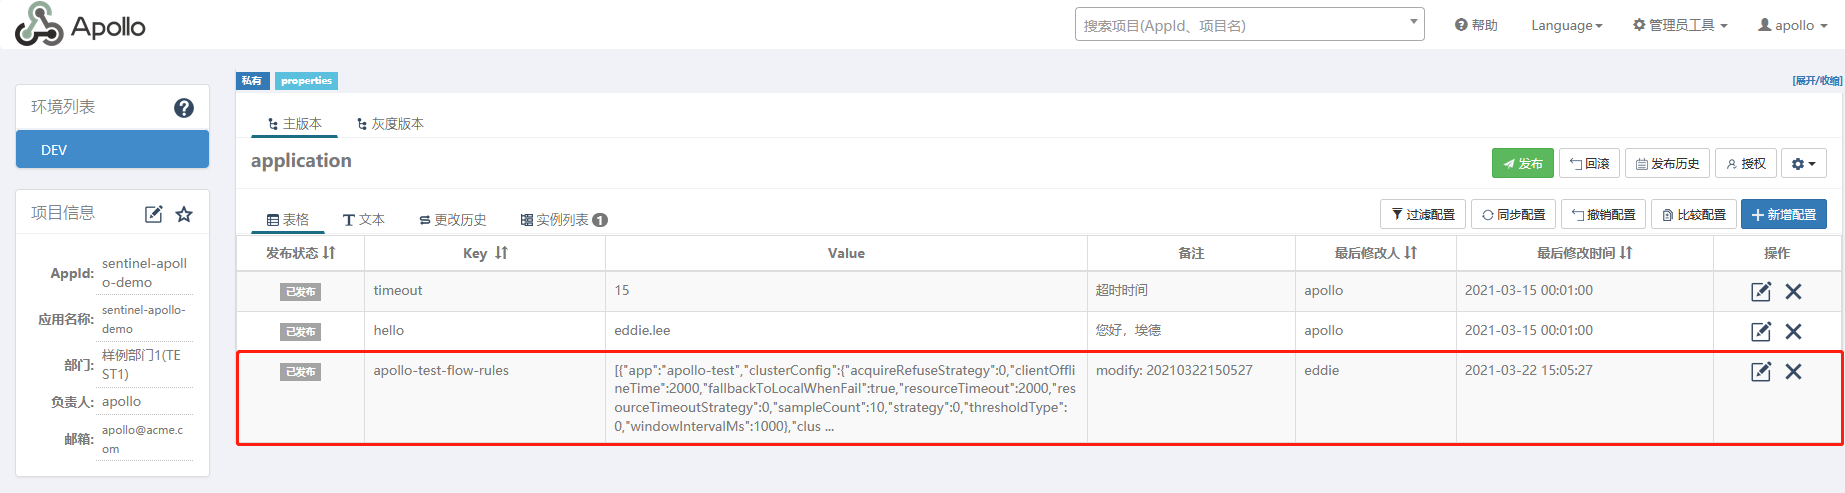Viewport: 1845px width, 493px height.
Task: Open the environment list help icon
Action: [x=184, y=108]
